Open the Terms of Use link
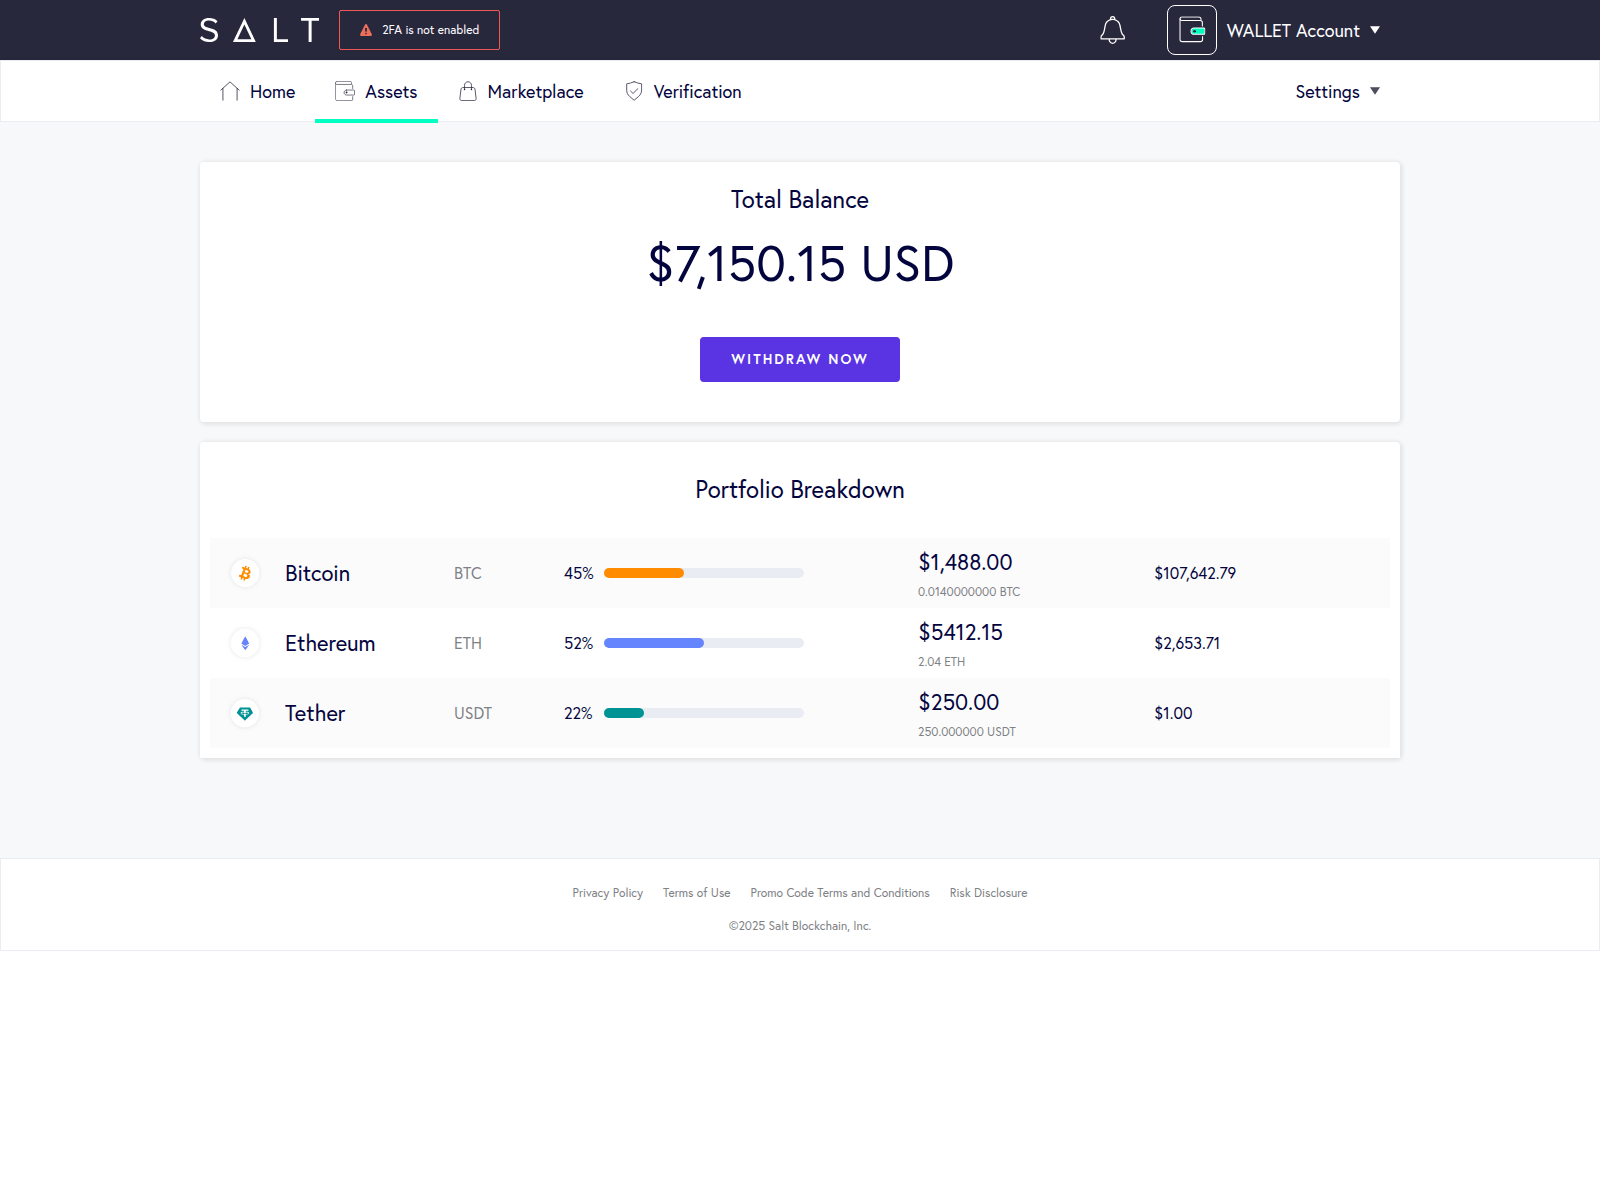 coord(696,893)
